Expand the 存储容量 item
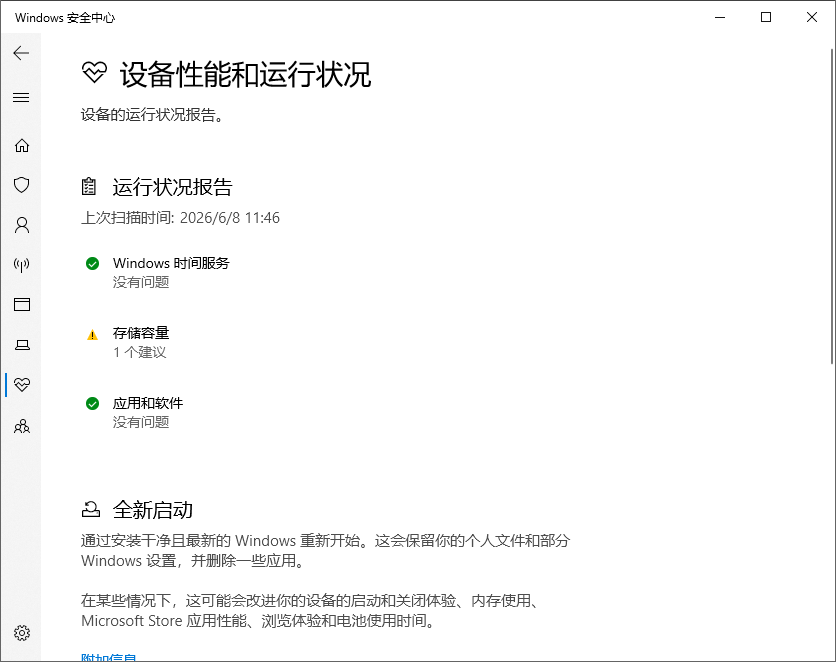Viewport: 836px width, 662px height. (x=141, y=333)
